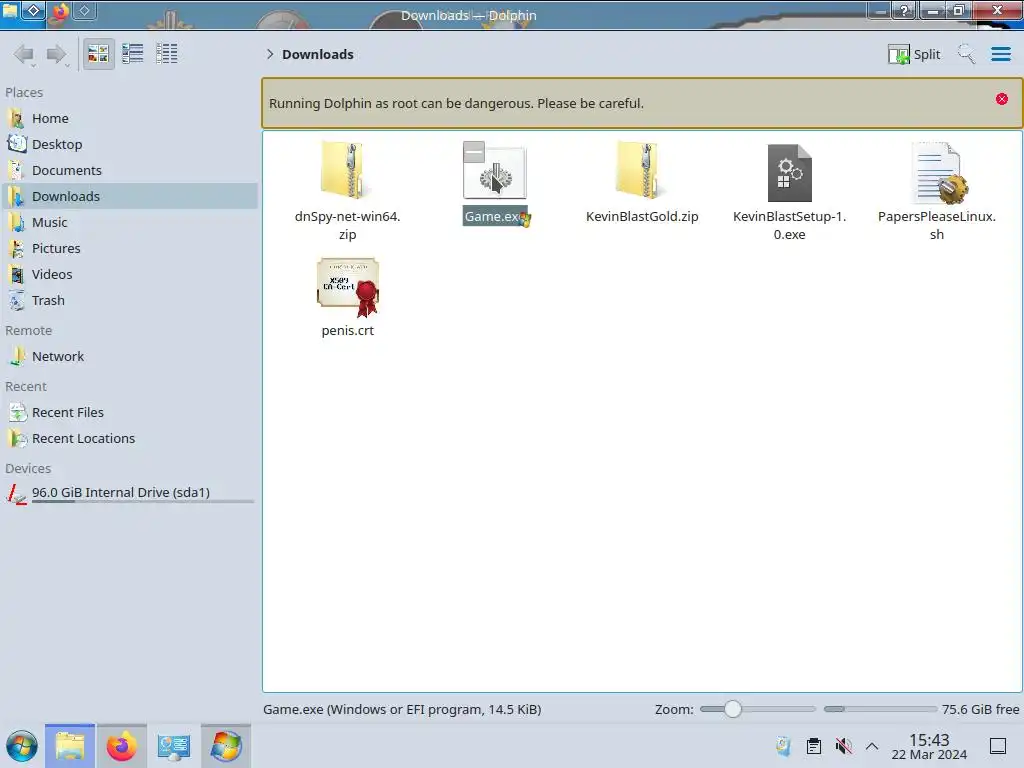The image size is (1024, 768).
Task: Switch to Details view mode
Action: (167, 54)
